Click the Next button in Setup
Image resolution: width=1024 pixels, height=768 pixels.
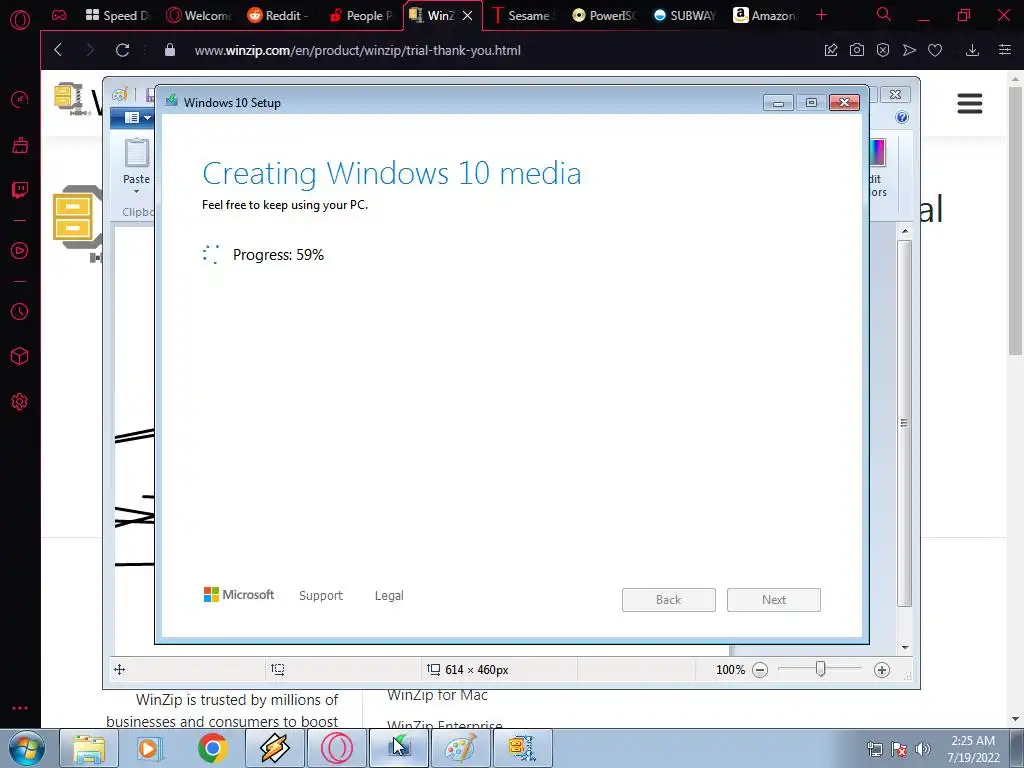(x=774, y=600)
